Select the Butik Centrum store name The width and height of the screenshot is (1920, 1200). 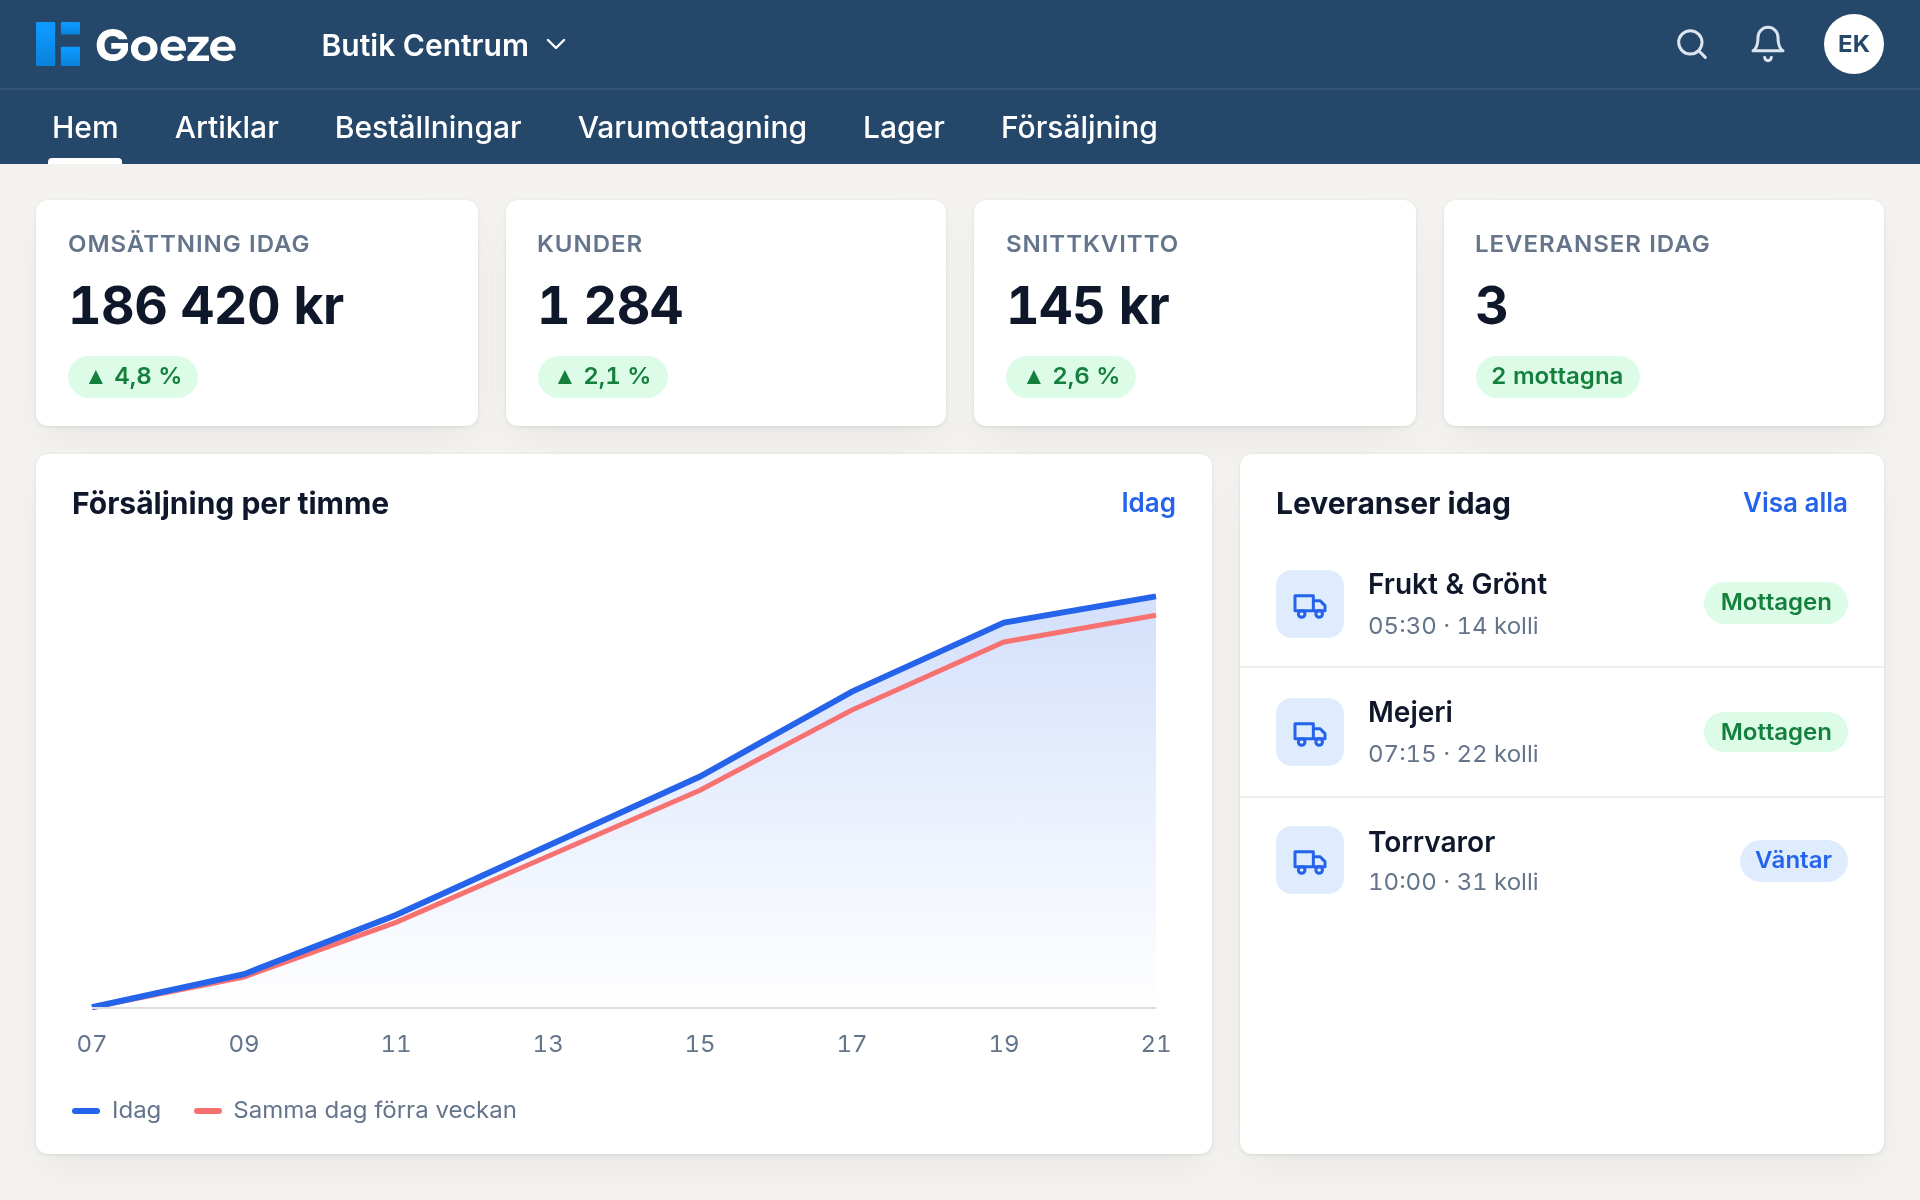425,45
